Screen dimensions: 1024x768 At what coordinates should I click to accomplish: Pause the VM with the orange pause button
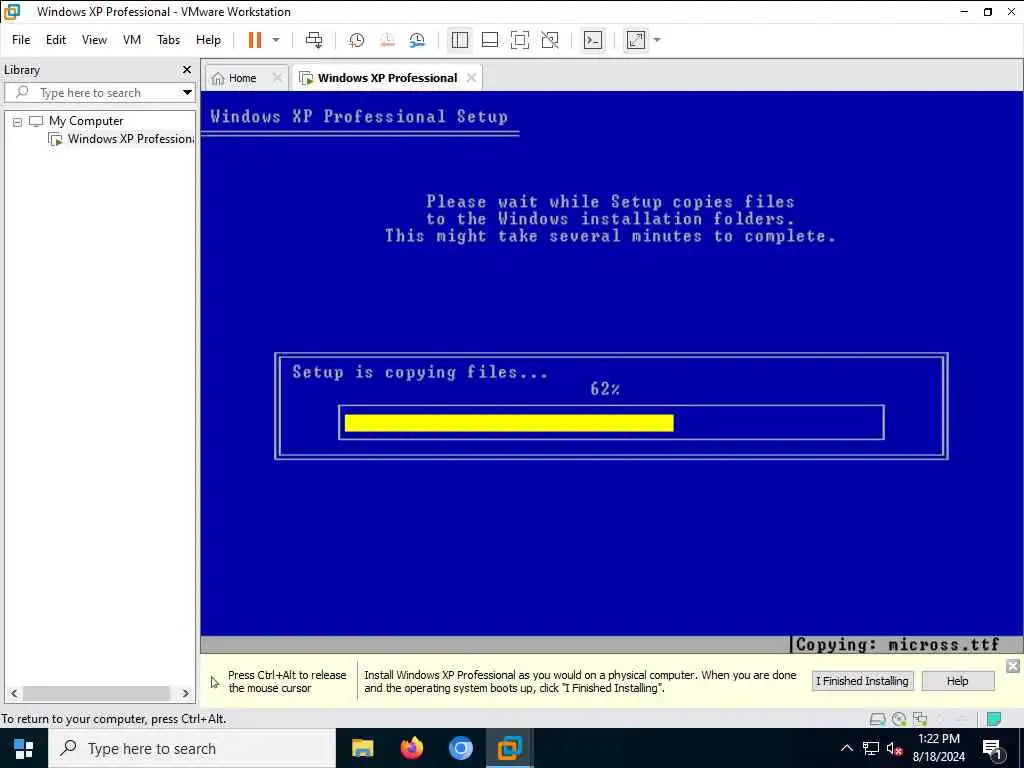(x=255, y=40)
